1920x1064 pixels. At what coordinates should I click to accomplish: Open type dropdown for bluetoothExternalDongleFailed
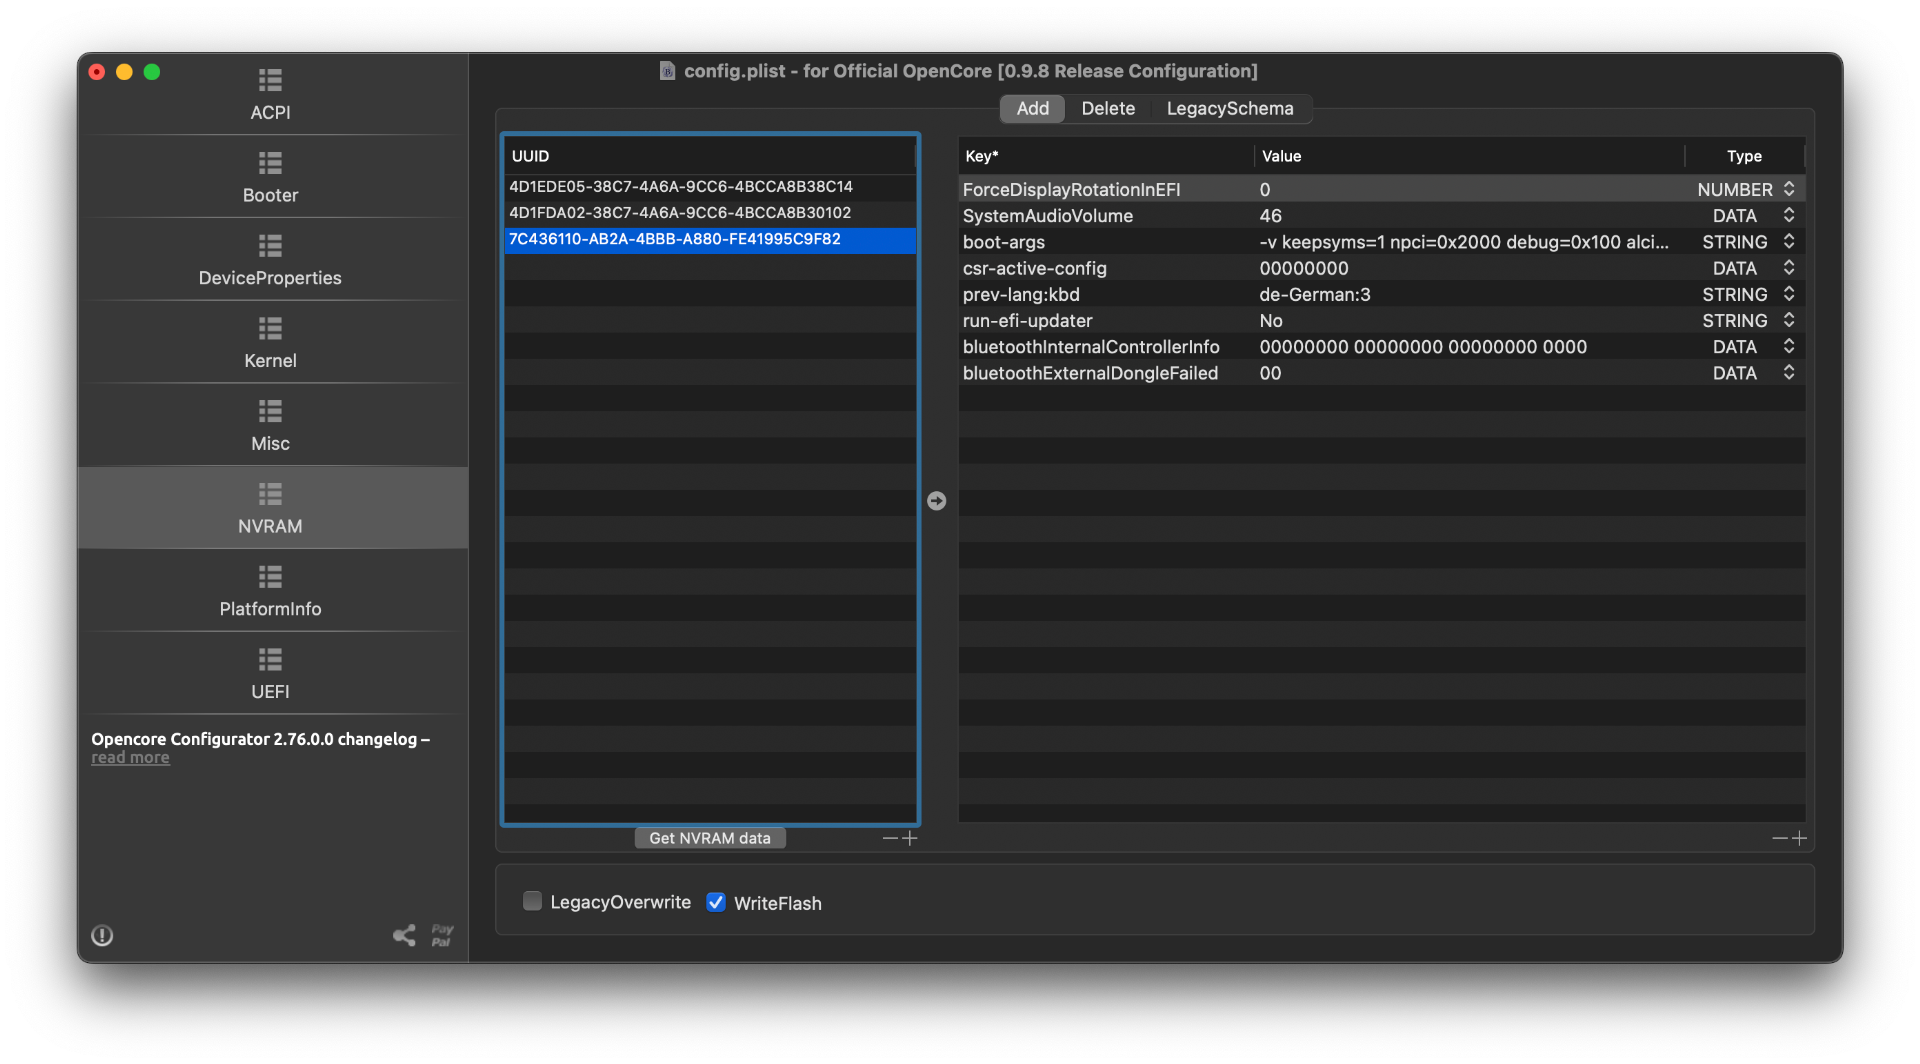[x=1789, y=372]
